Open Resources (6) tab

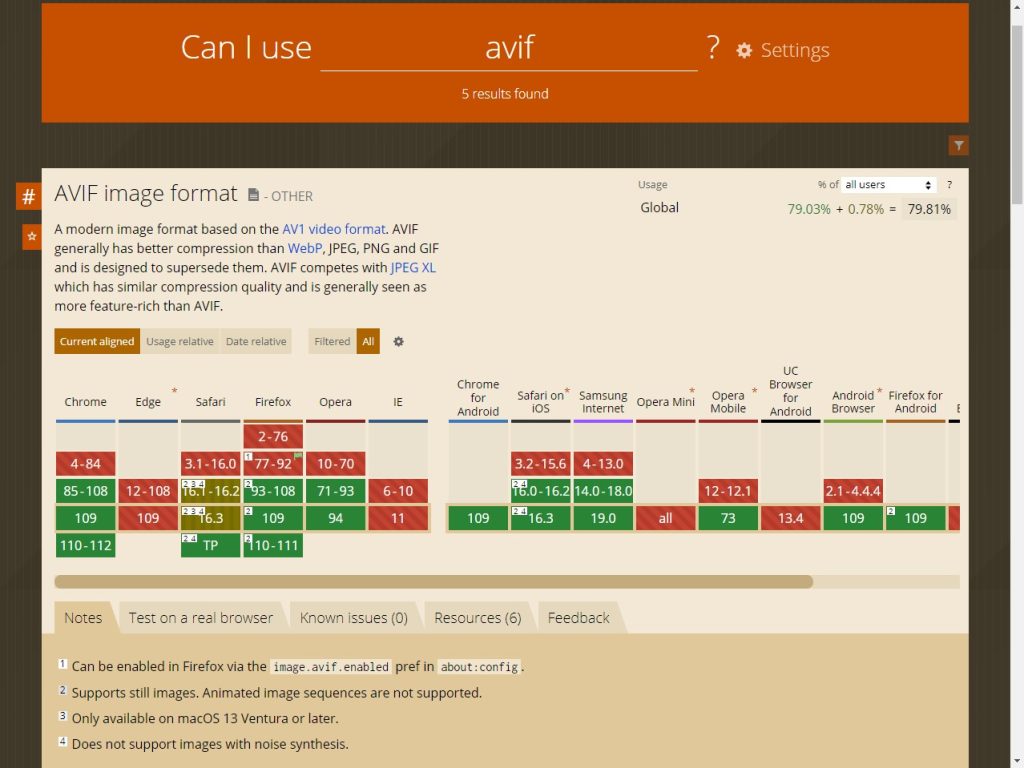[x=477, y=618]
